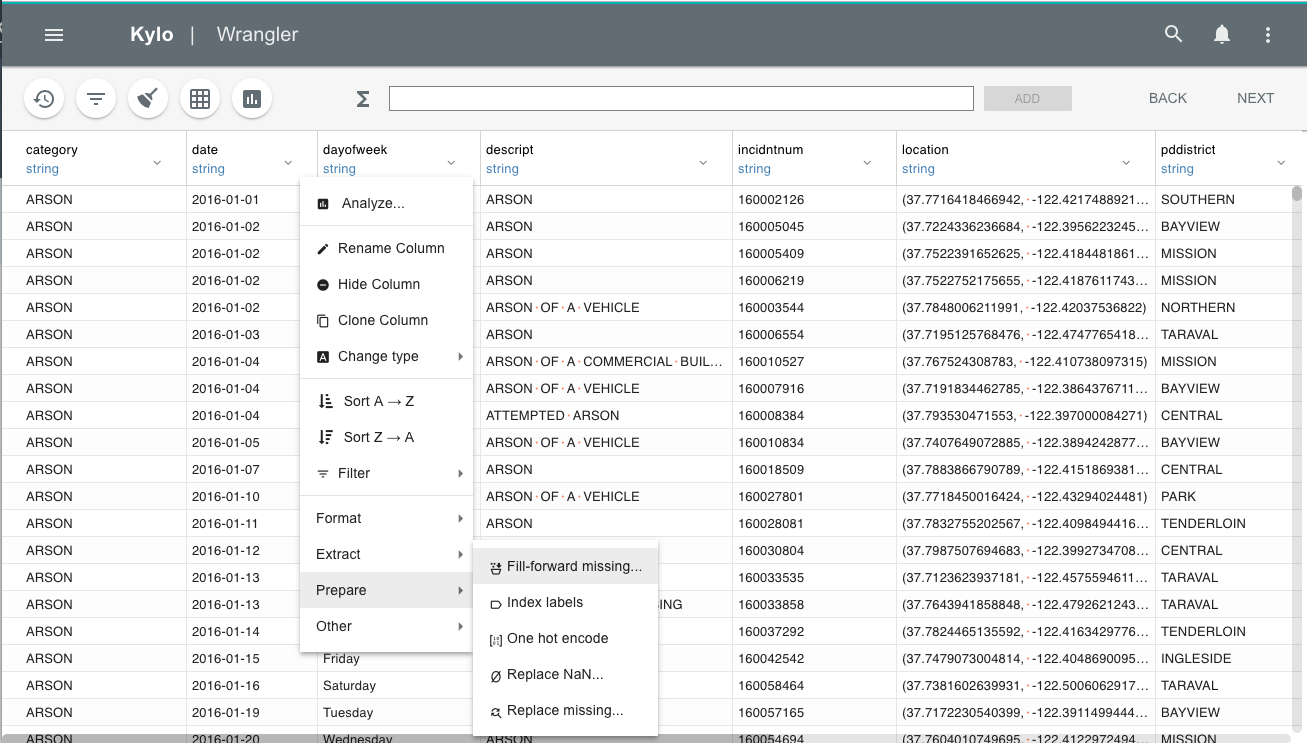Expand the dayofweek column dropdown arrow
The image size is (1307, 743).
[451, 162]
